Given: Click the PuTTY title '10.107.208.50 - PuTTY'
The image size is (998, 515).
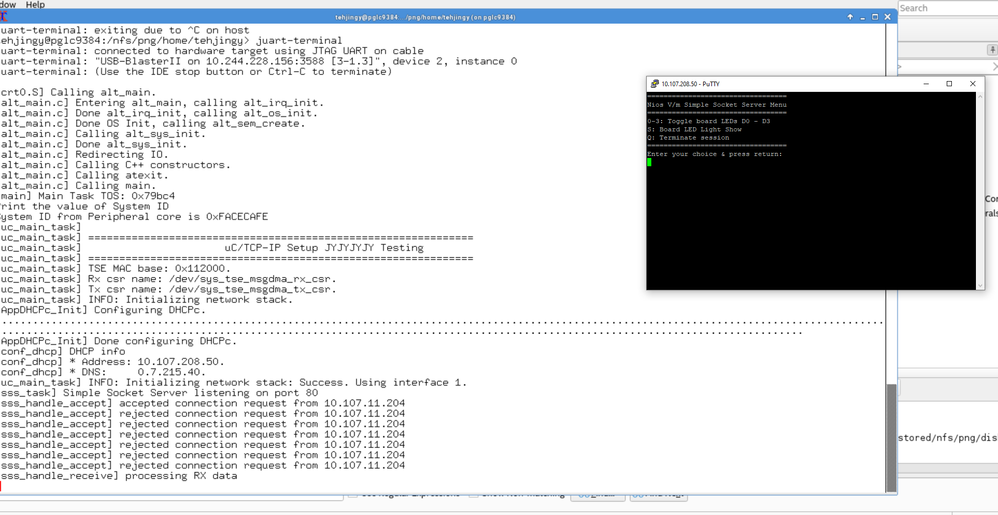Looking at the screenshot, I should coord(690,84).
